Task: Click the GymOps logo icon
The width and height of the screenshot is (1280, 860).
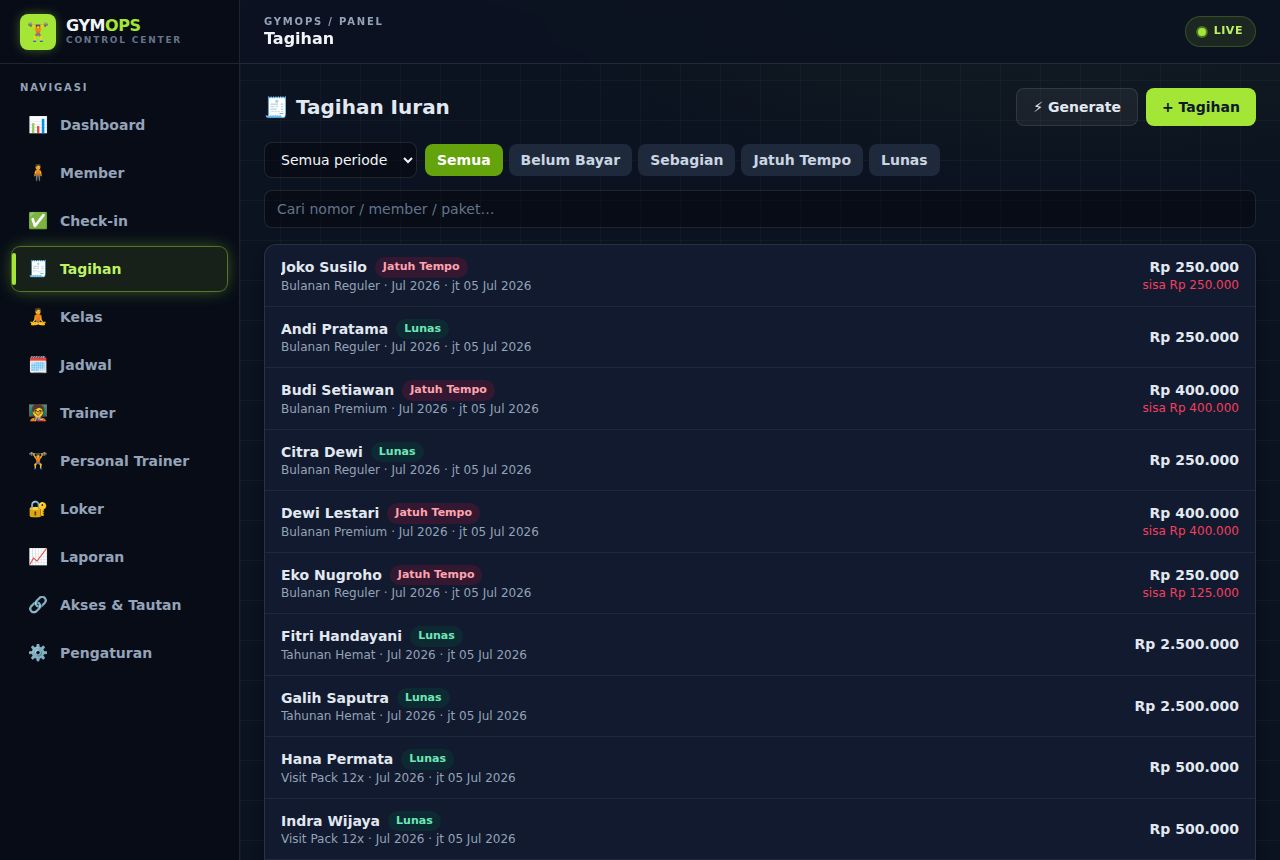Action: pyautogui.click(x=38, y=32)
